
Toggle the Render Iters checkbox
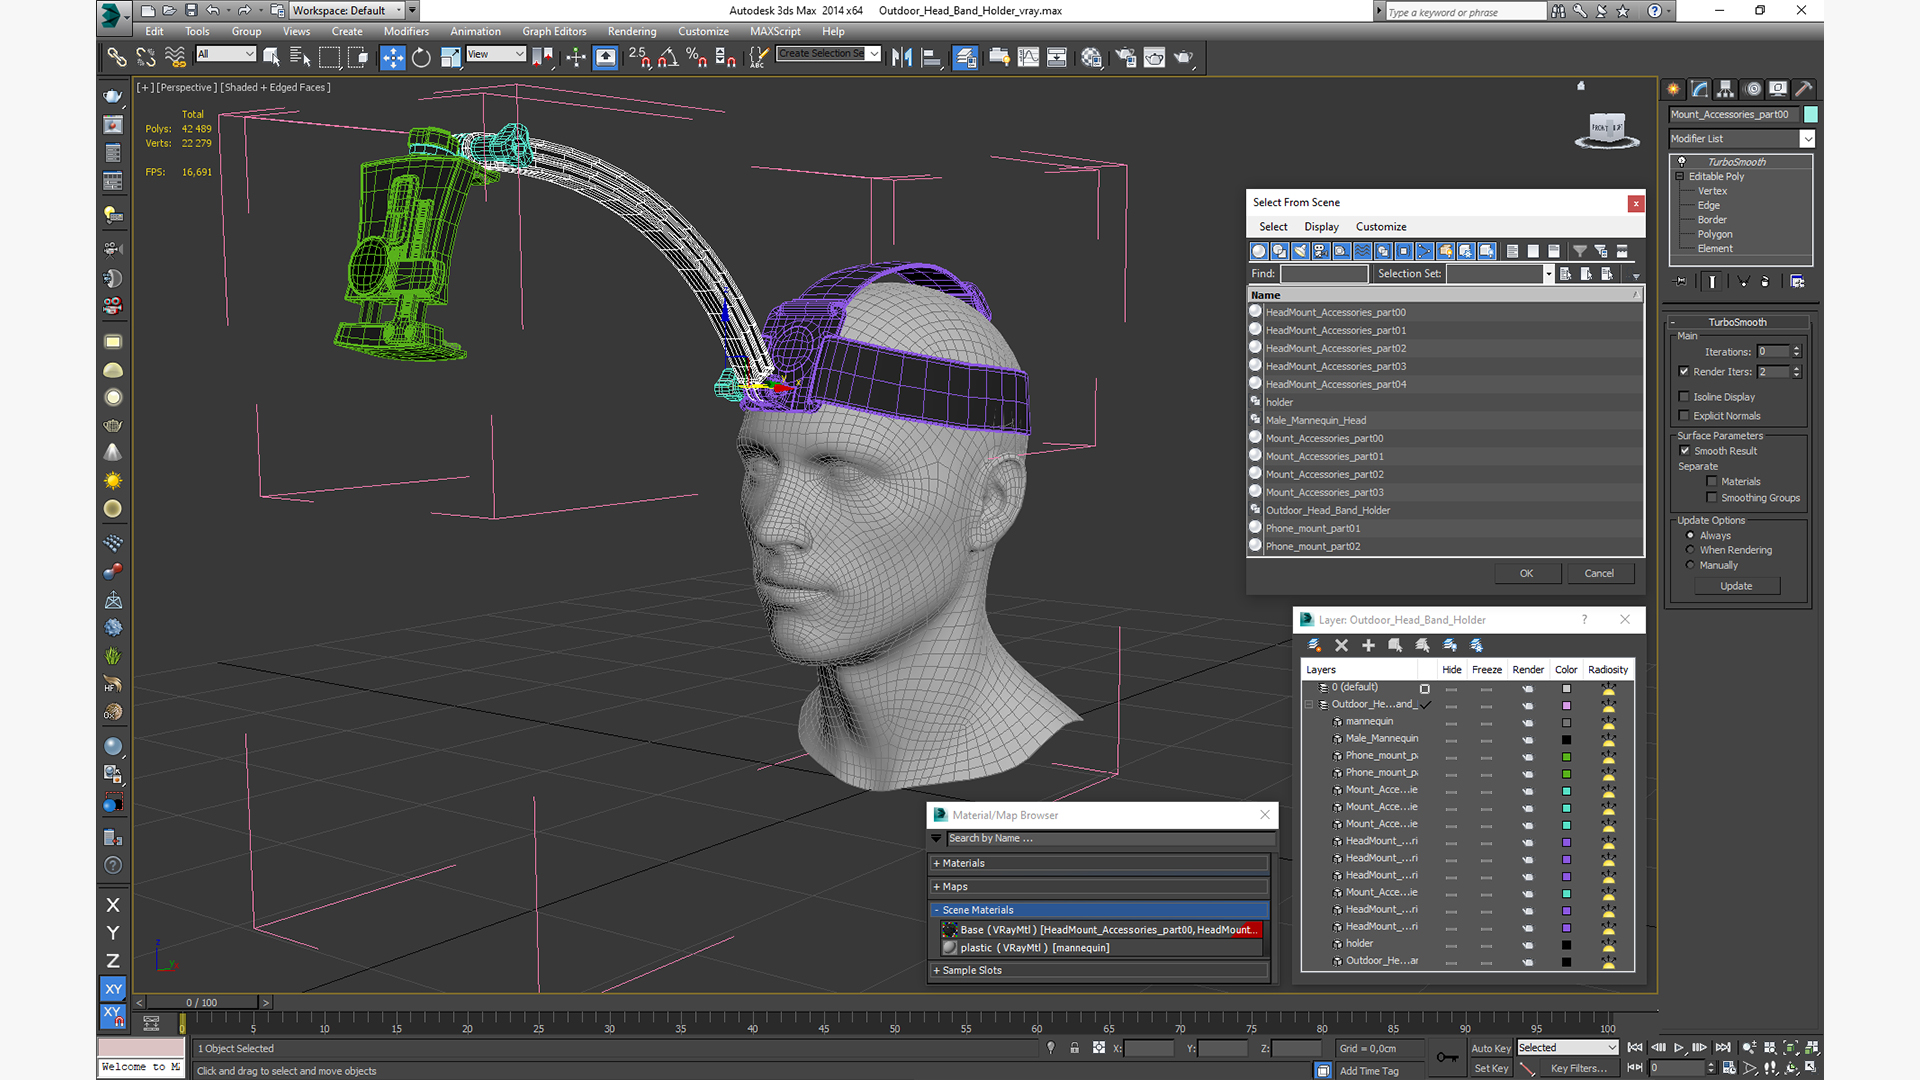pos(1684,372)
